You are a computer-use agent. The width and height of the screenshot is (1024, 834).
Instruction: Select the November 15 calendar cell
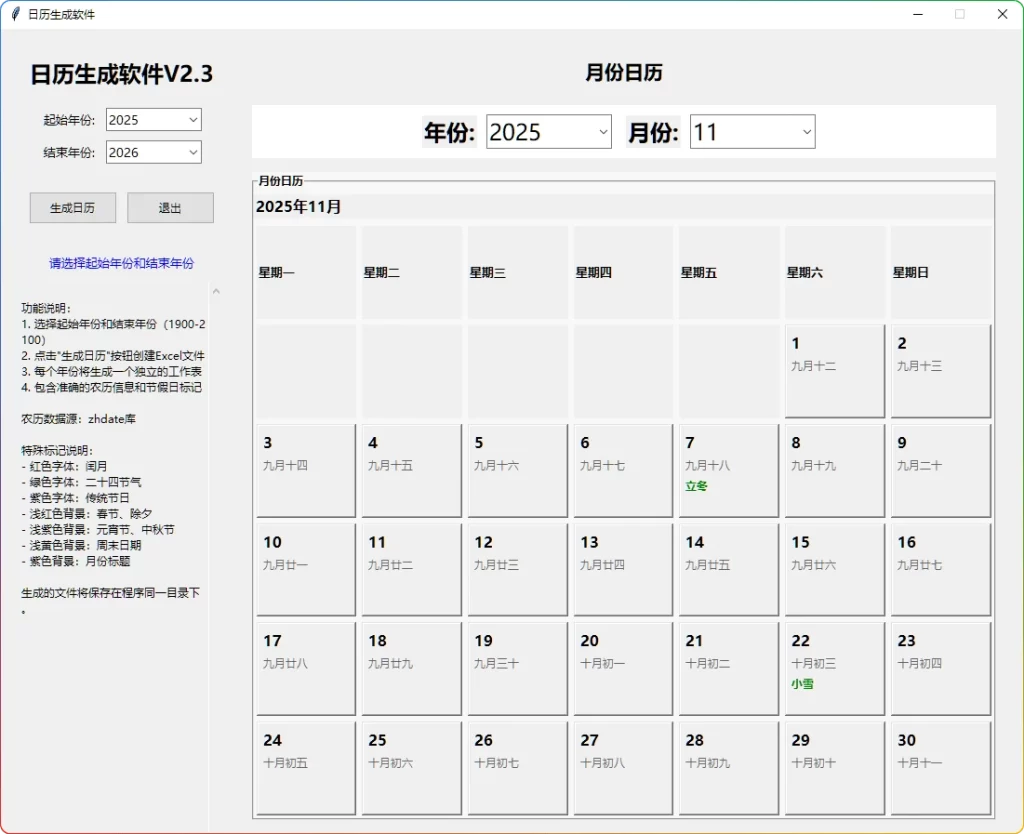point(834,569)
